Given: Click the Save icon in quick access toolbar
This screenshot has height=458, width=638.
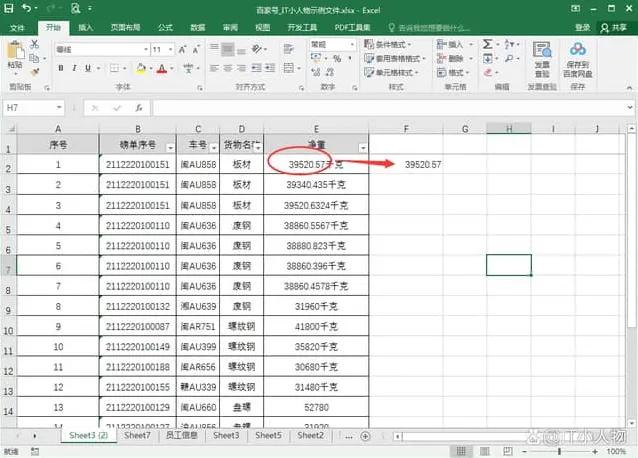Looking at the screenshot, I should [8, 8].
